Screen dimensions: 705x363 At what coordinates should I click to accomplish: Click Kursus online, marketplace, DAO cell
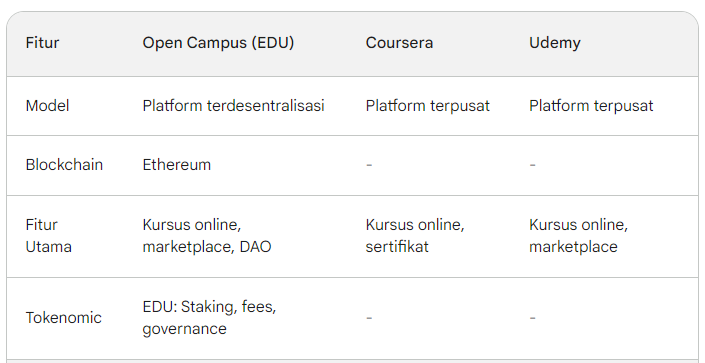[x=207, y=235]
